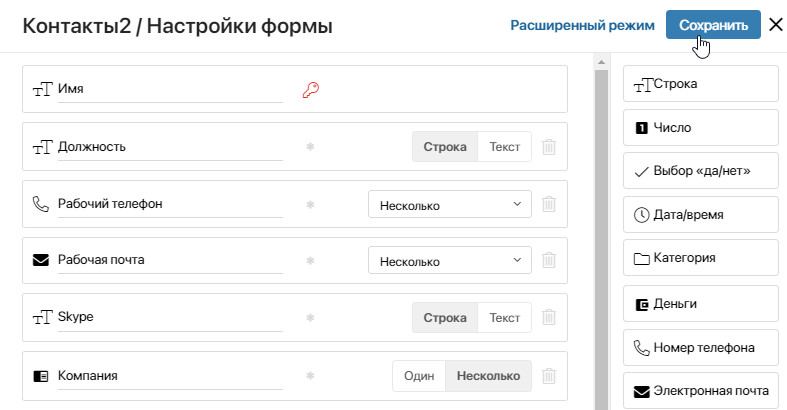Delete the Должность field with trash icon
The width and height of the screenshot is (787, 410).
coord(549,147)
